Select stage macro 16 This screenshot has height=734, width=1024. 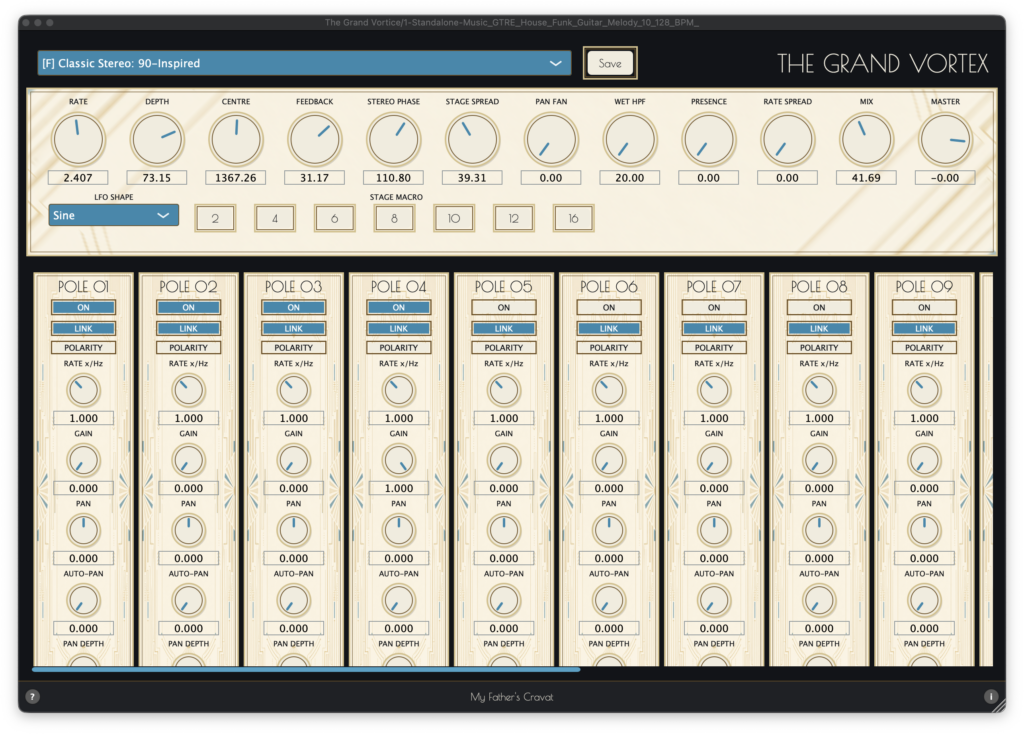(x=573, y=218)
